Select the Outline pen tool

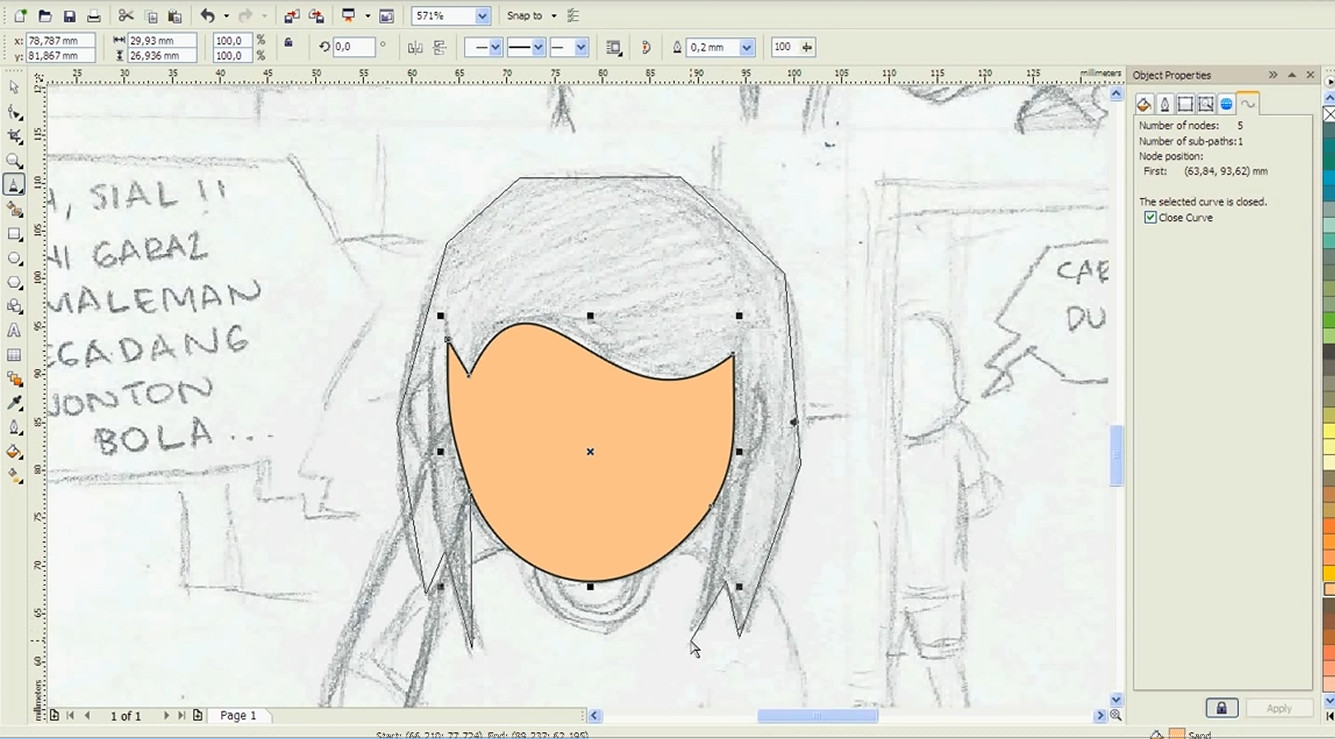(14, 428)
